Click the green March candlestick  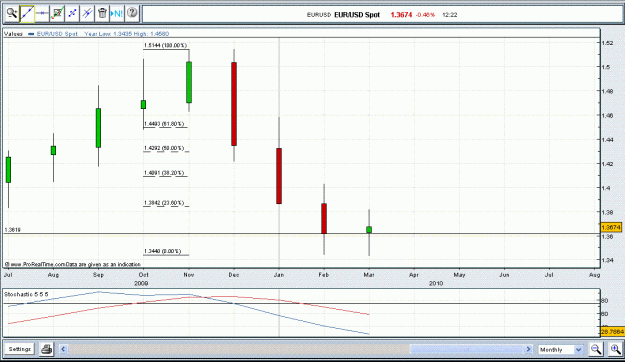point(369,230)
